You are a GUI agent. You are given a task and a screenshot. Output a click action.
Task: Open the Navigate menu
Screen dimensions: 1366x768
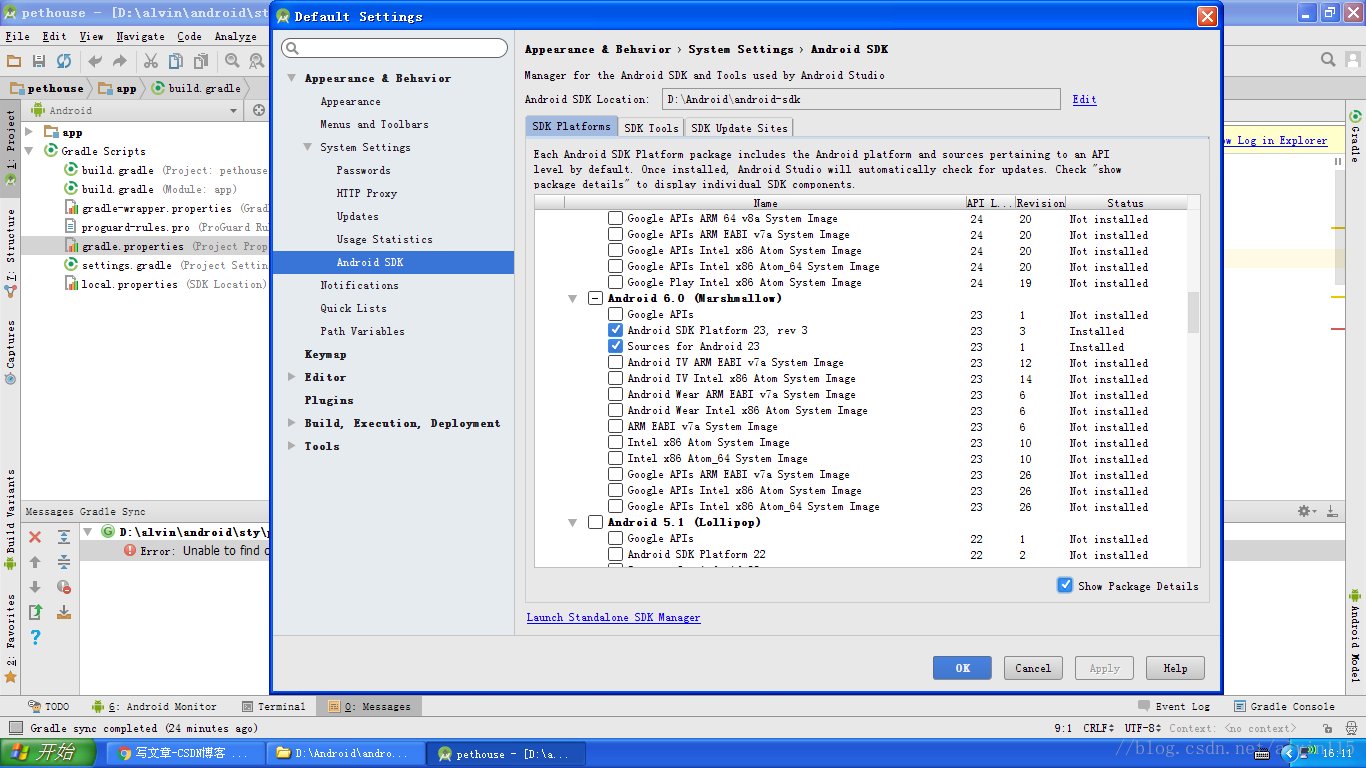(x=140, y=36)
